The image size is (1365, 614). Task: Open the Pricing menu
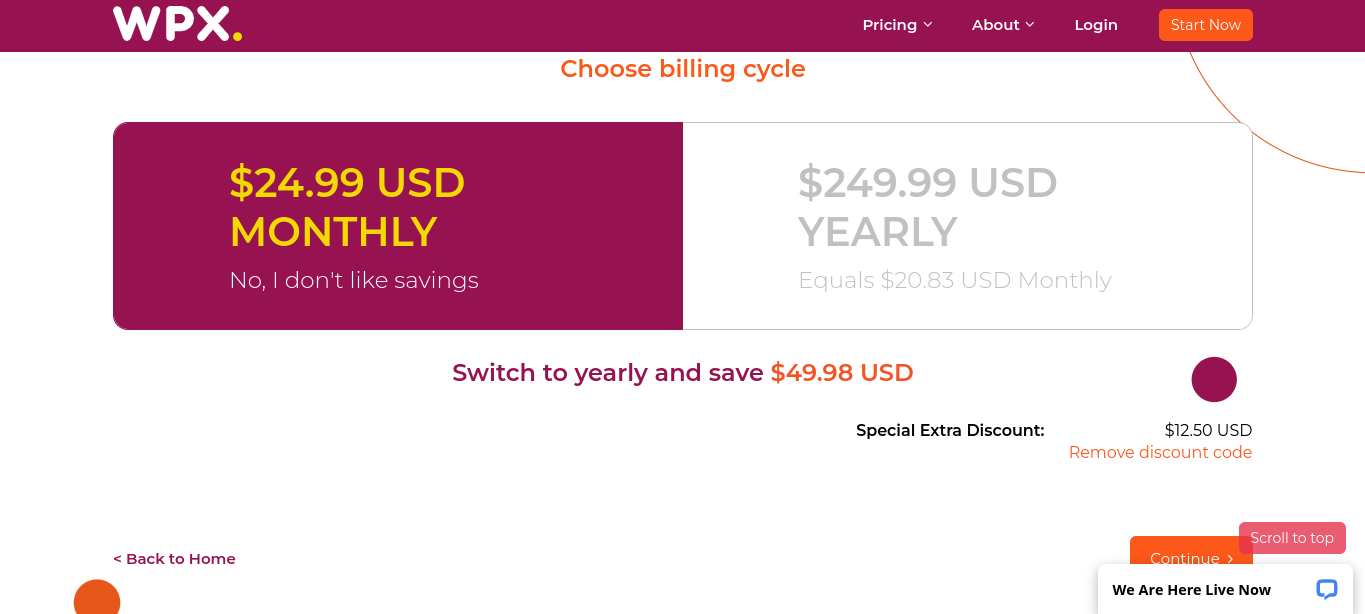[x=897, y=25]
